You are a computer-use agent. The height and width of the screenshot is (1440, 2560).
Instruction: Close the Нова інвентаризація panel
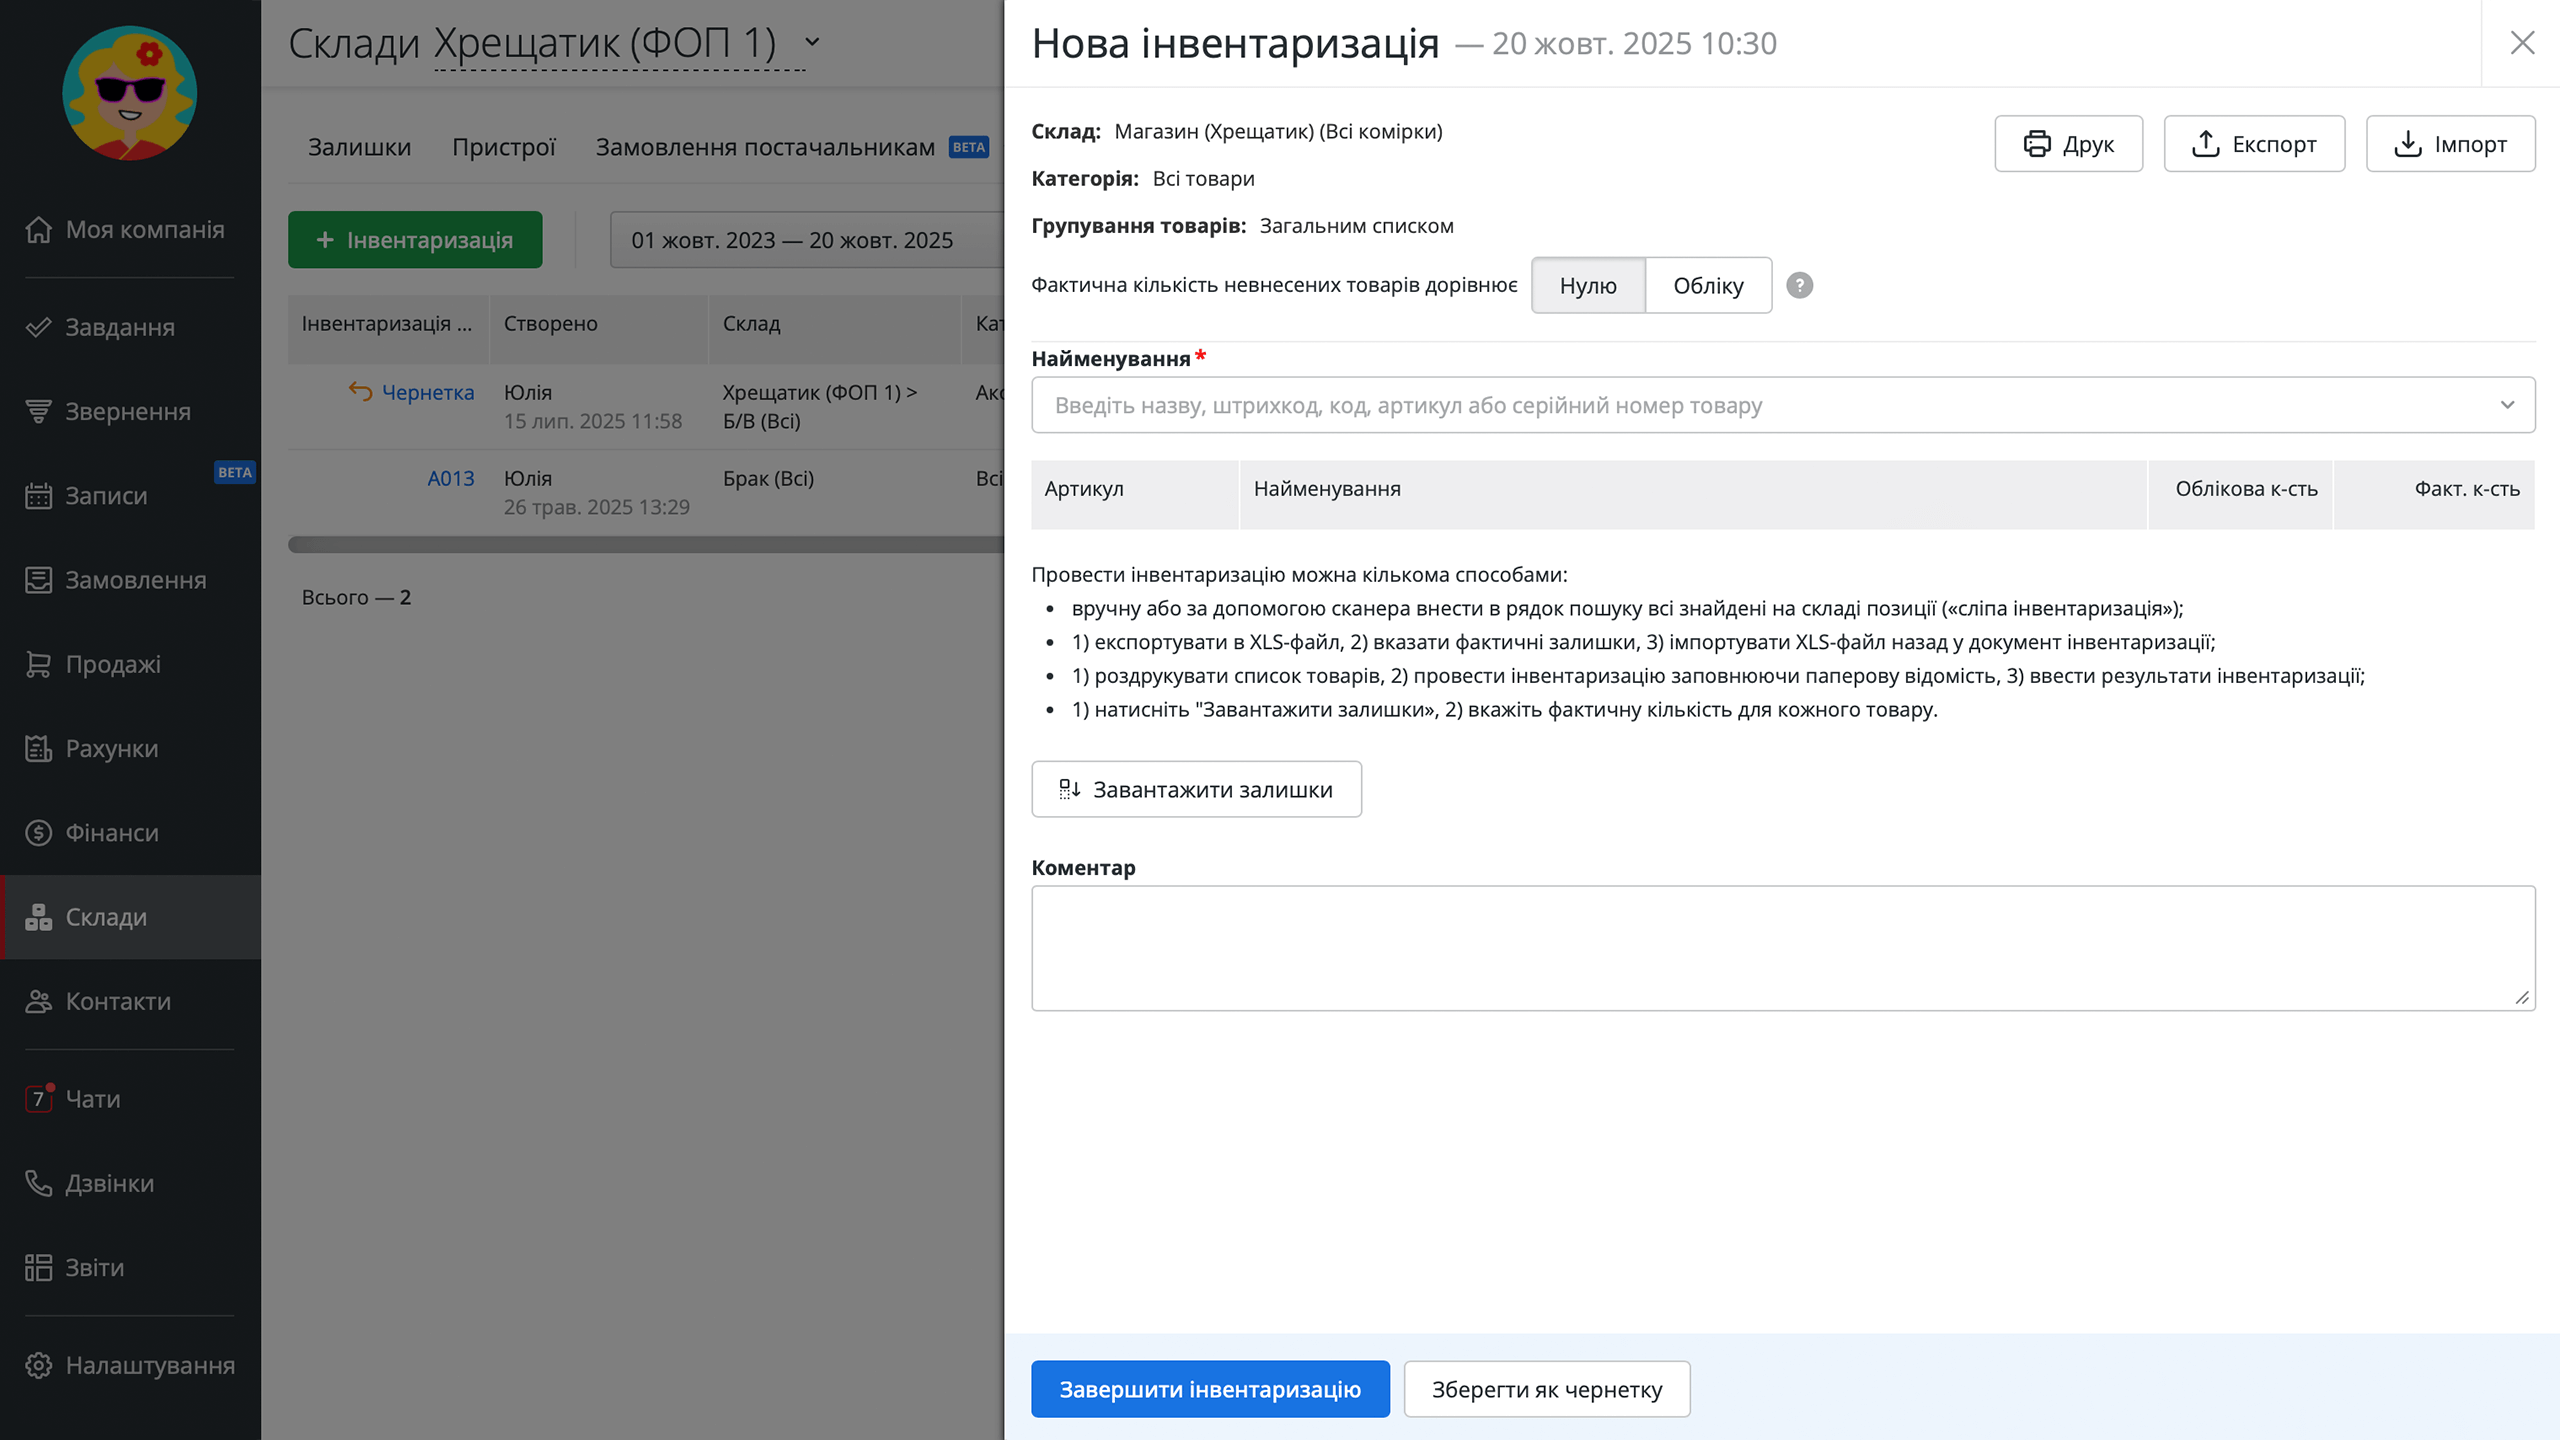[2521, 43]
